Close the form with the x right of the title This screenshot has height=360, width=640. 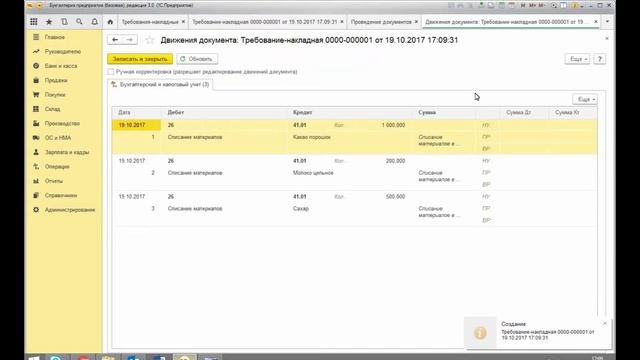(607, 38)
